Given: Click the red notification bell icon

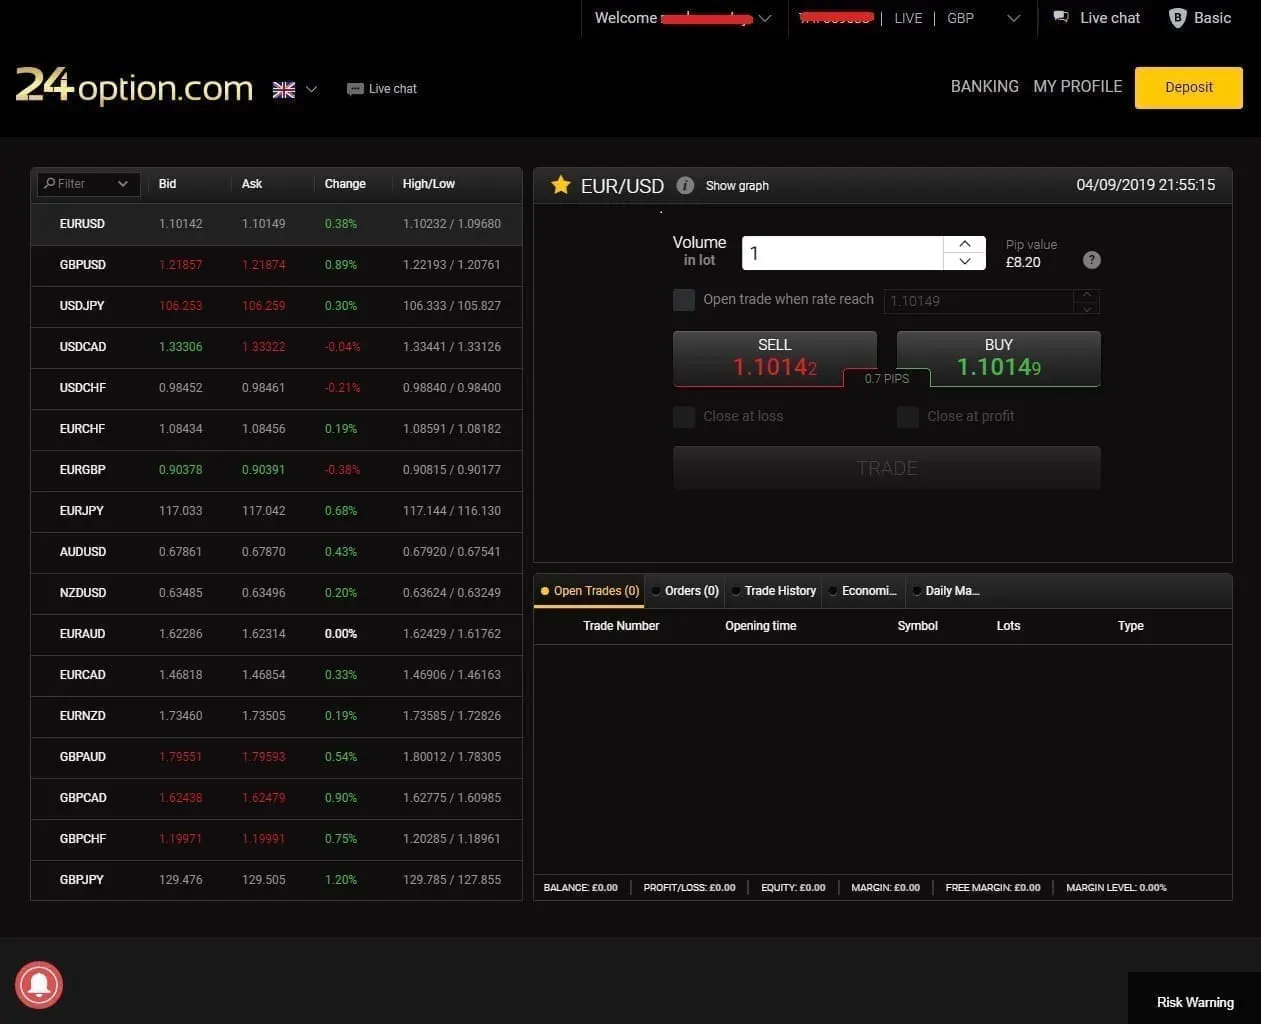Looking at the screenshot, I should coord(39,984).
